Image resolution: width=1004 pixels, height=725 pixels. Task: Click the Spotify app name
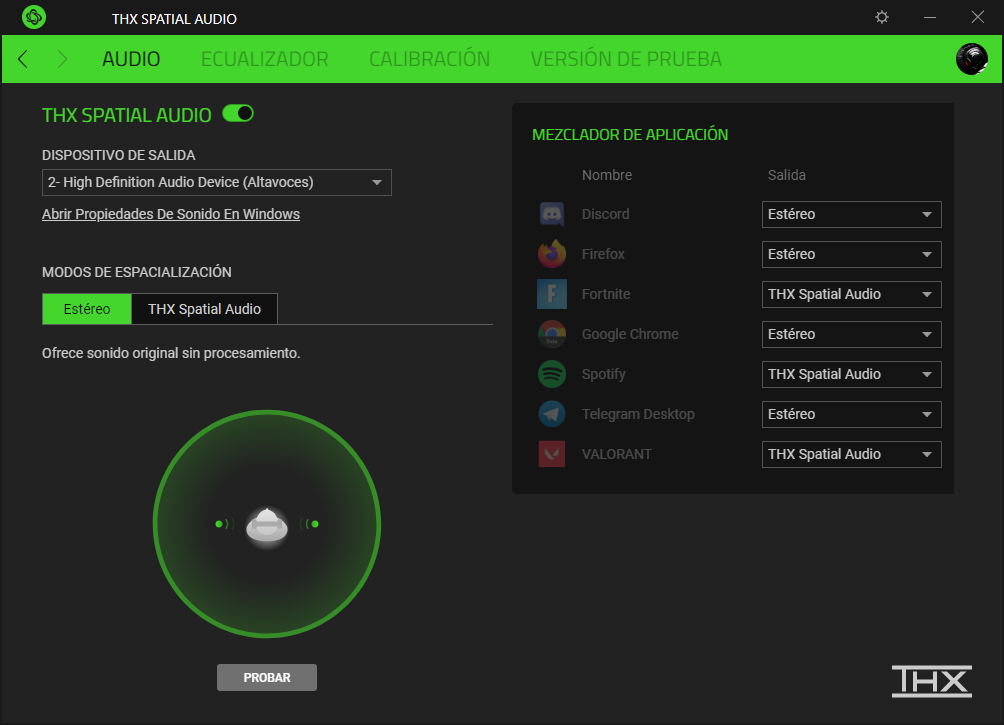[604, 374]
